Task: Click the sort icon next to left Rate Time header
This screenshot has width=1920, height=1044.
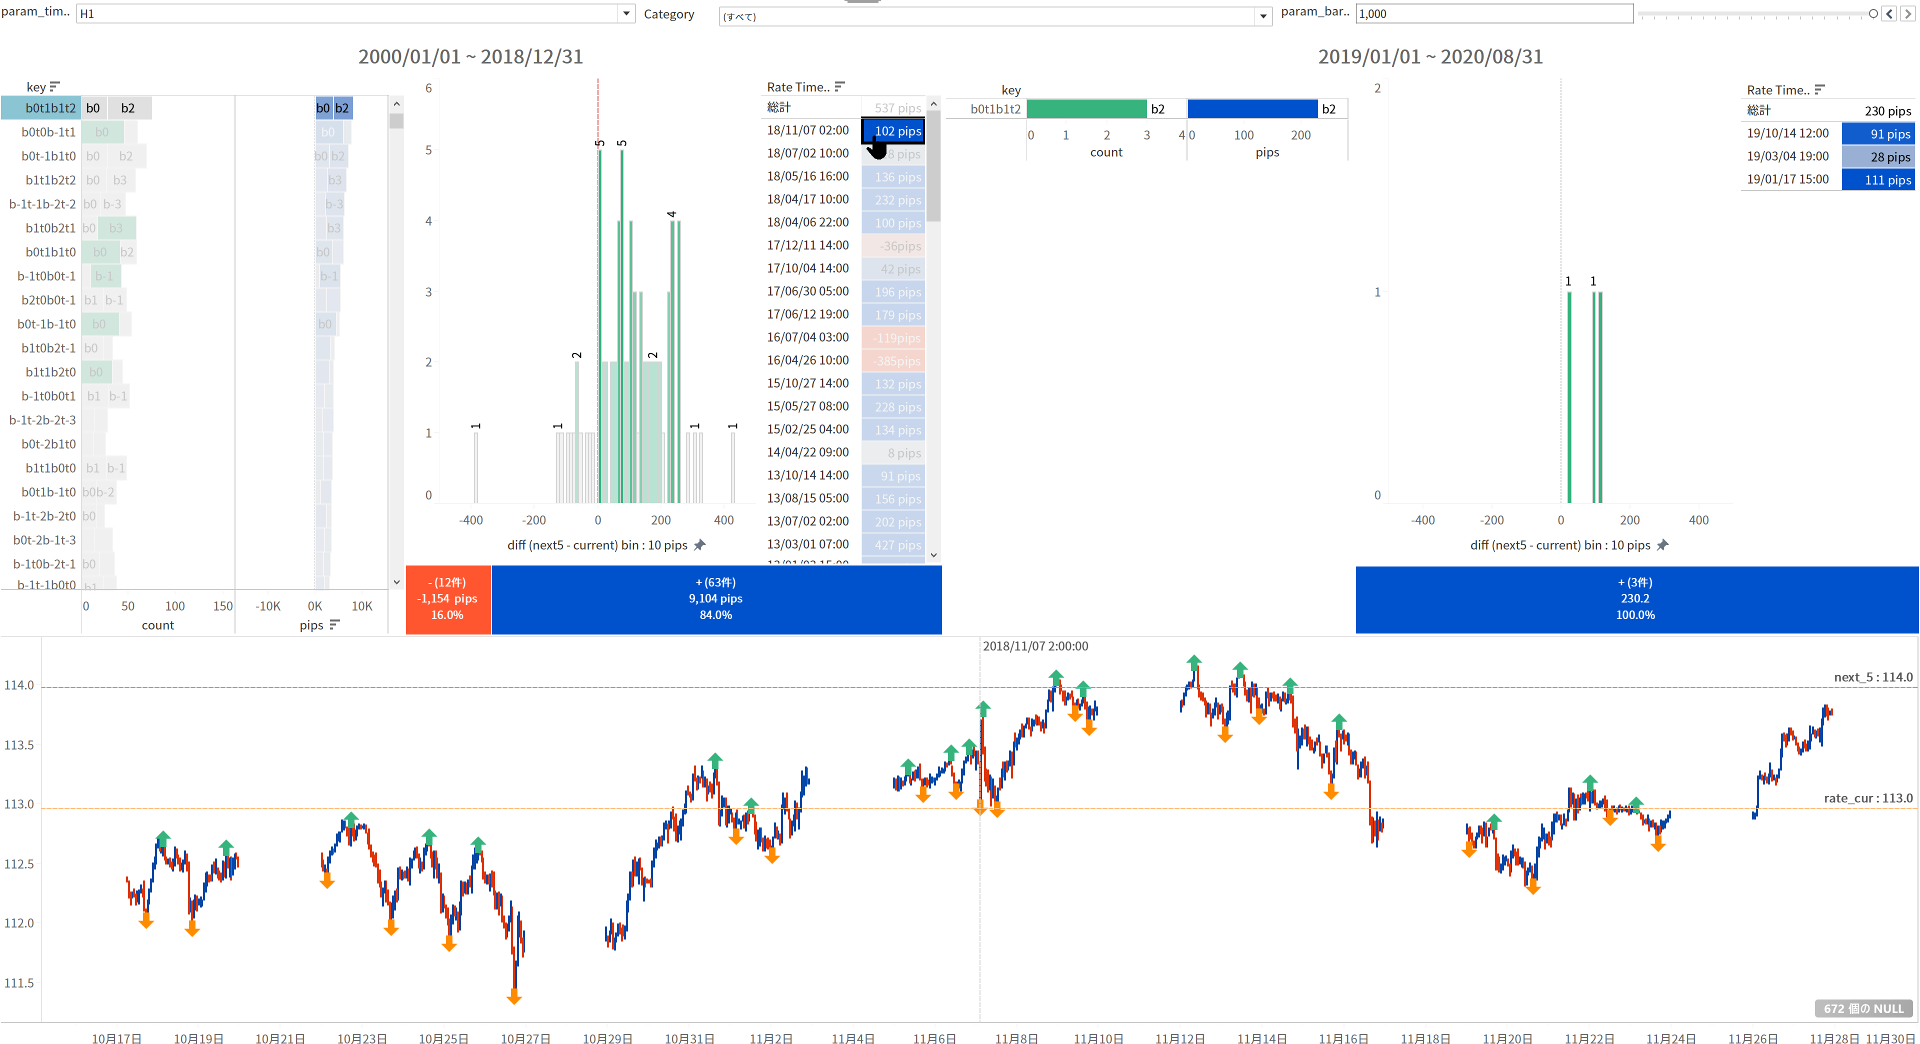Action: coord(840,87)
